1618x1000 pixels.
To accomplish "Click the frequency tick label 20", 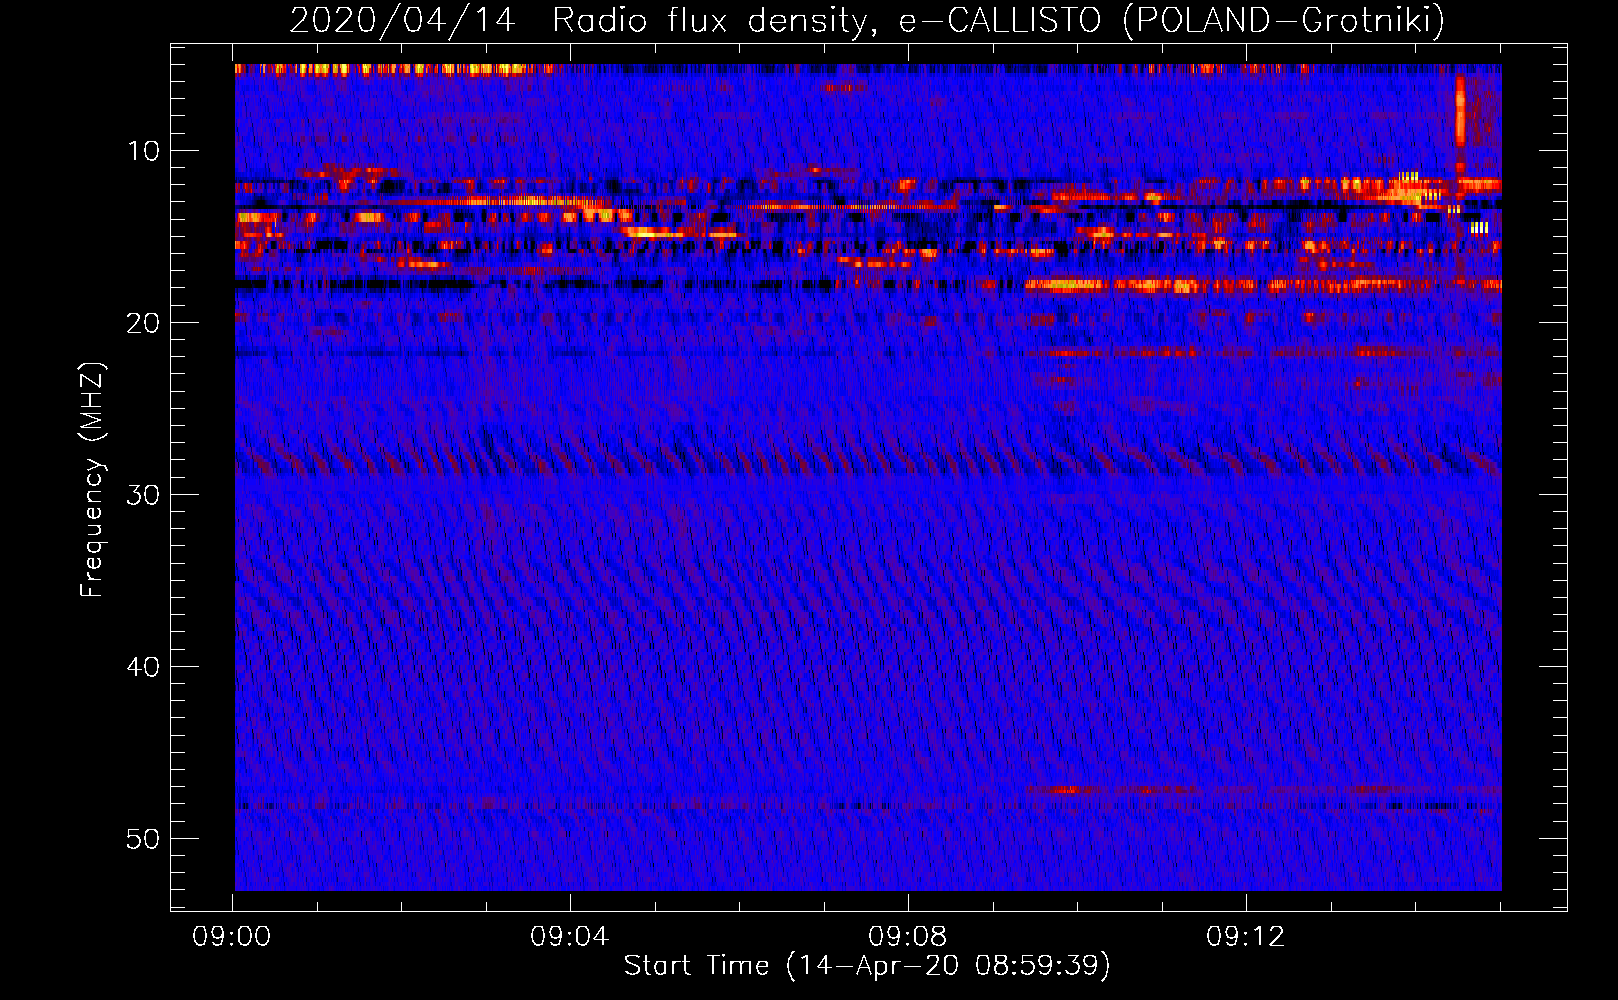I will (143, 323).
